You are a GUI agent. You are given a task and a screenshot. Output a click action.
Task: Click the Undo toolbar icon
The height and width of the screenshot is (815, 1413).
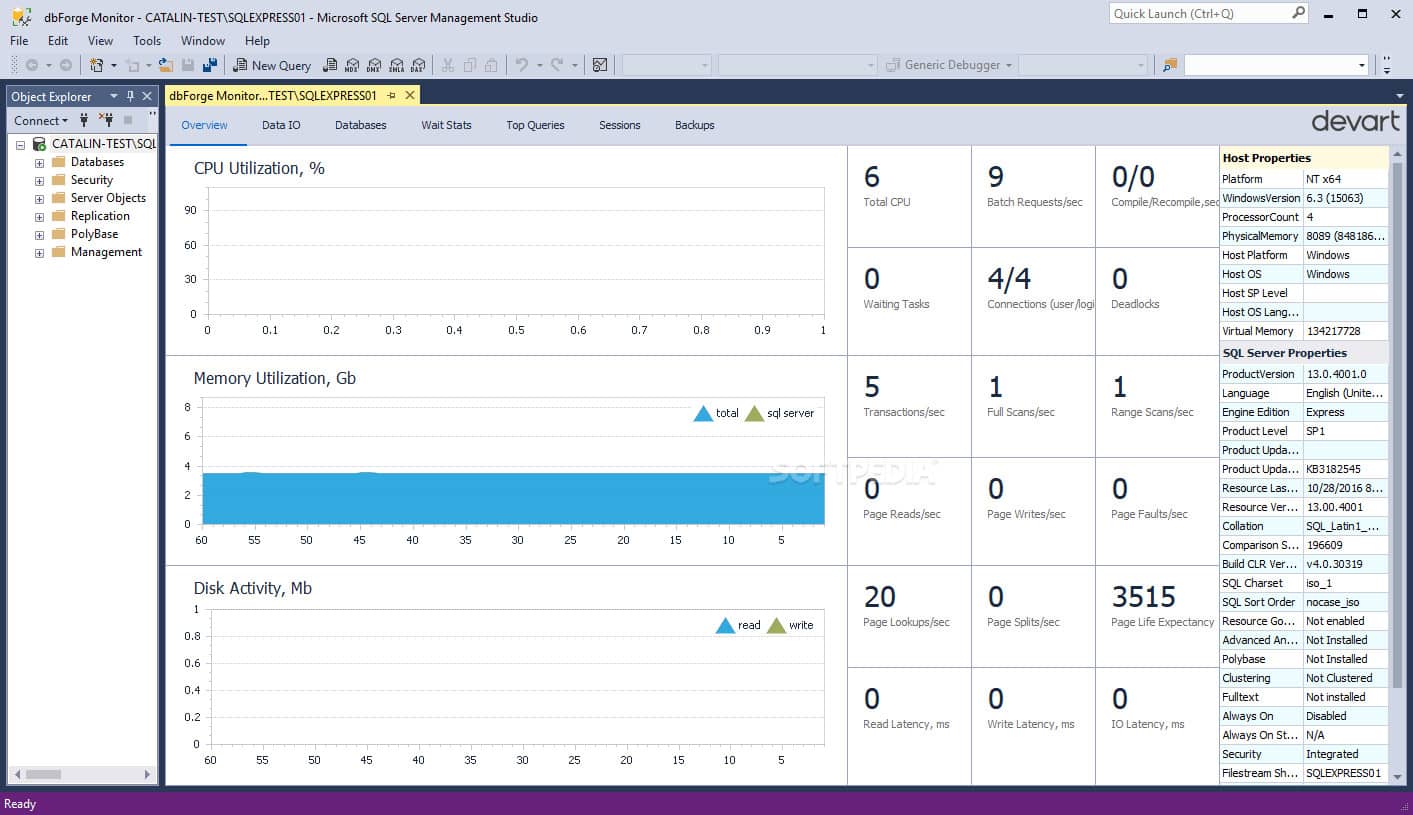click(x=520, y=65)
